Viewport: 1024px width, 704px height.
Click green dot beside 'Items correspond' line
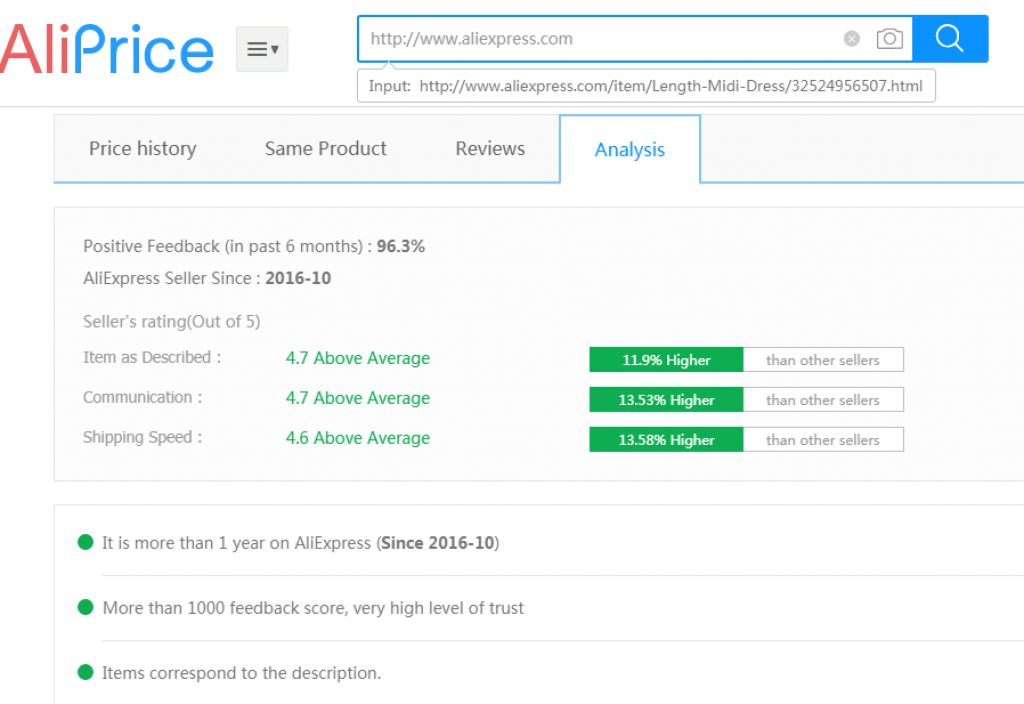[85, 672]
